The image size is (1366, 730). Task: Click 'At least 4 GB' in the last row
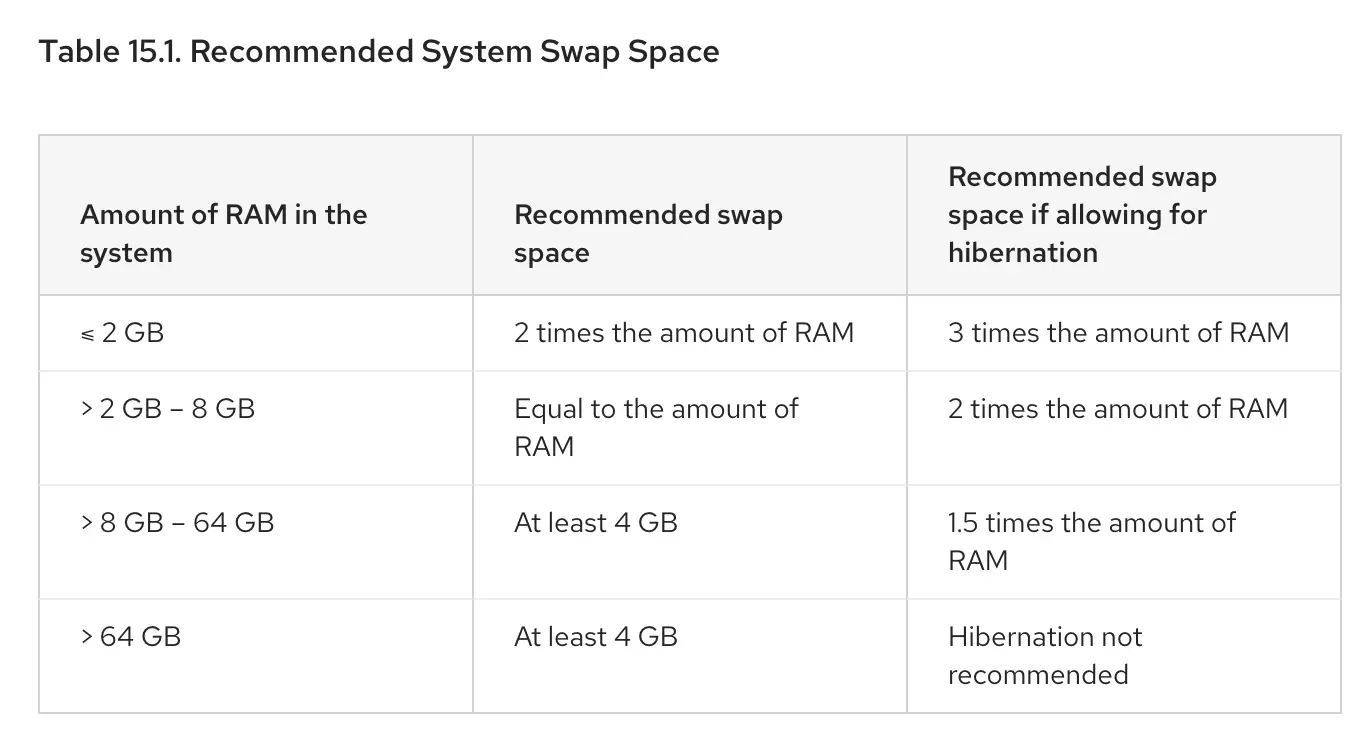click(x=596, y=637)
